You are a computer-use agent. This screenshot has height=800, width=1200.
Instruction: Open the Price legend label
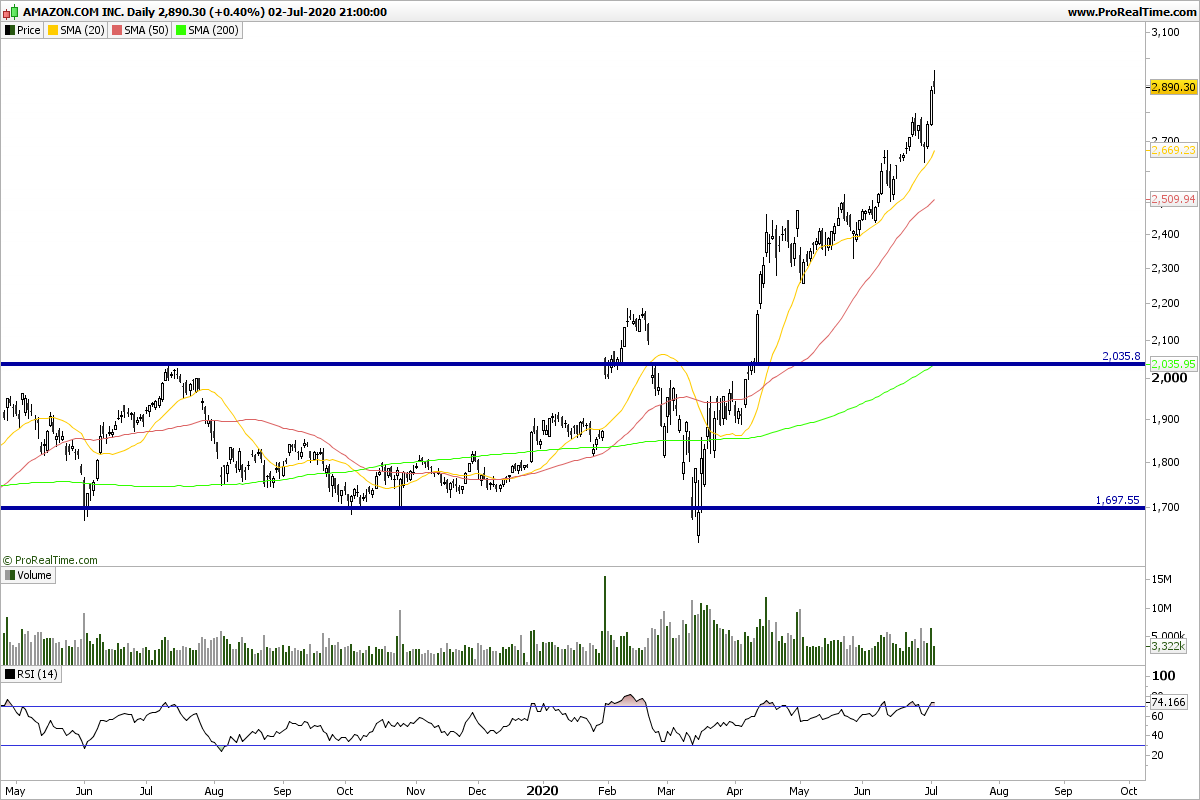(x=29, y=30)
